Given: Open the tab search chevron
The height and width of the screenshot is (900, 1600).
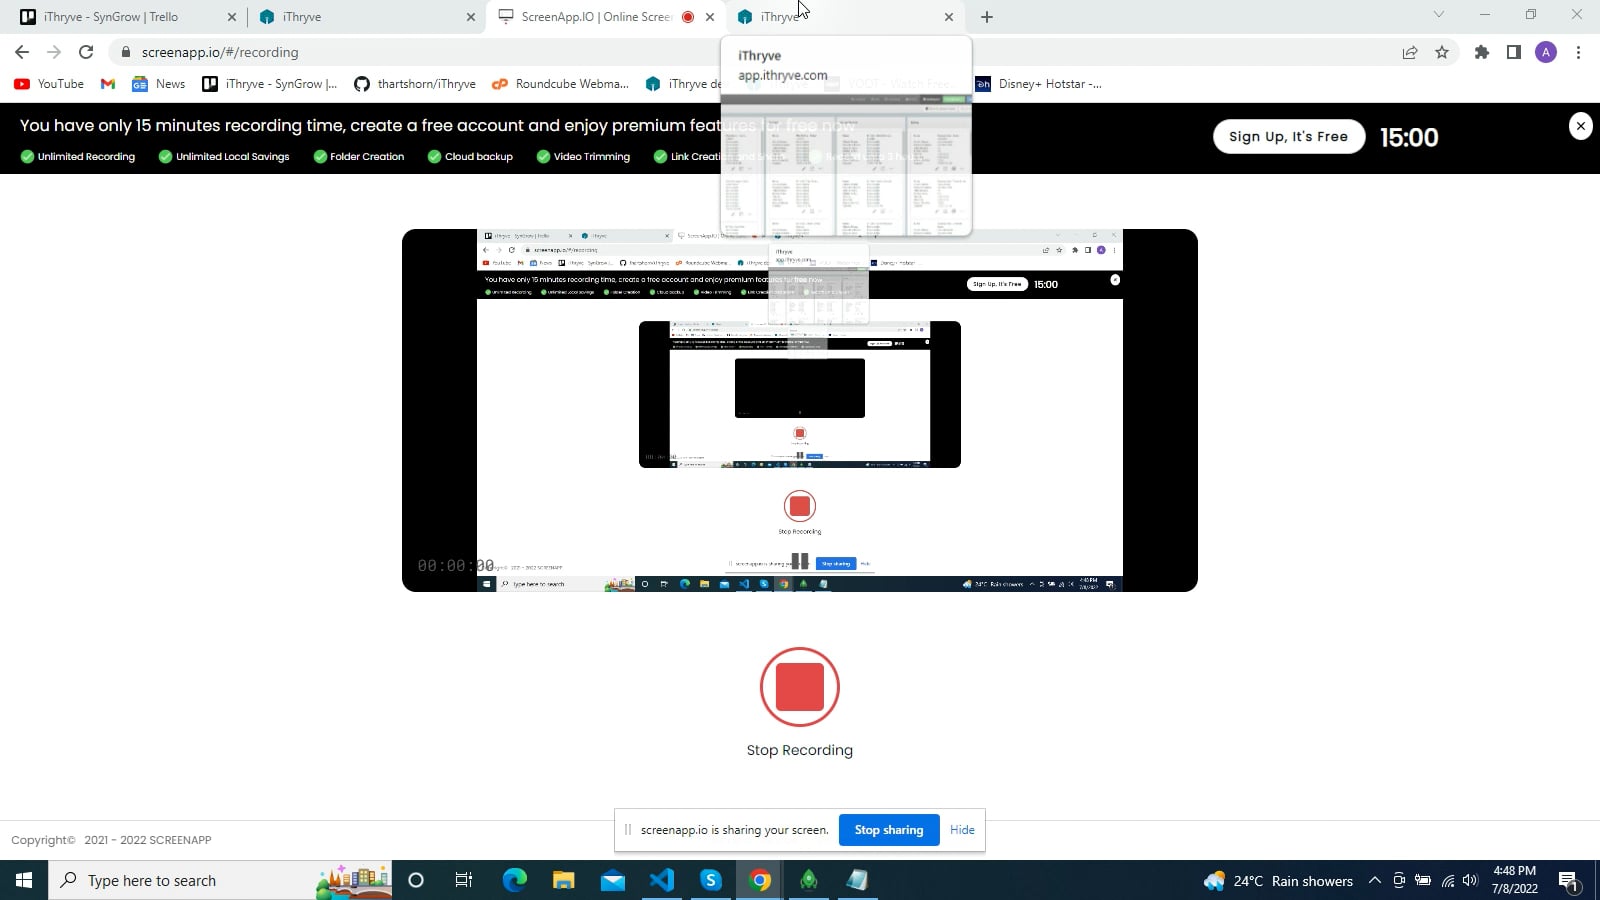Looking at the screenshot, I should (1438, 16).
